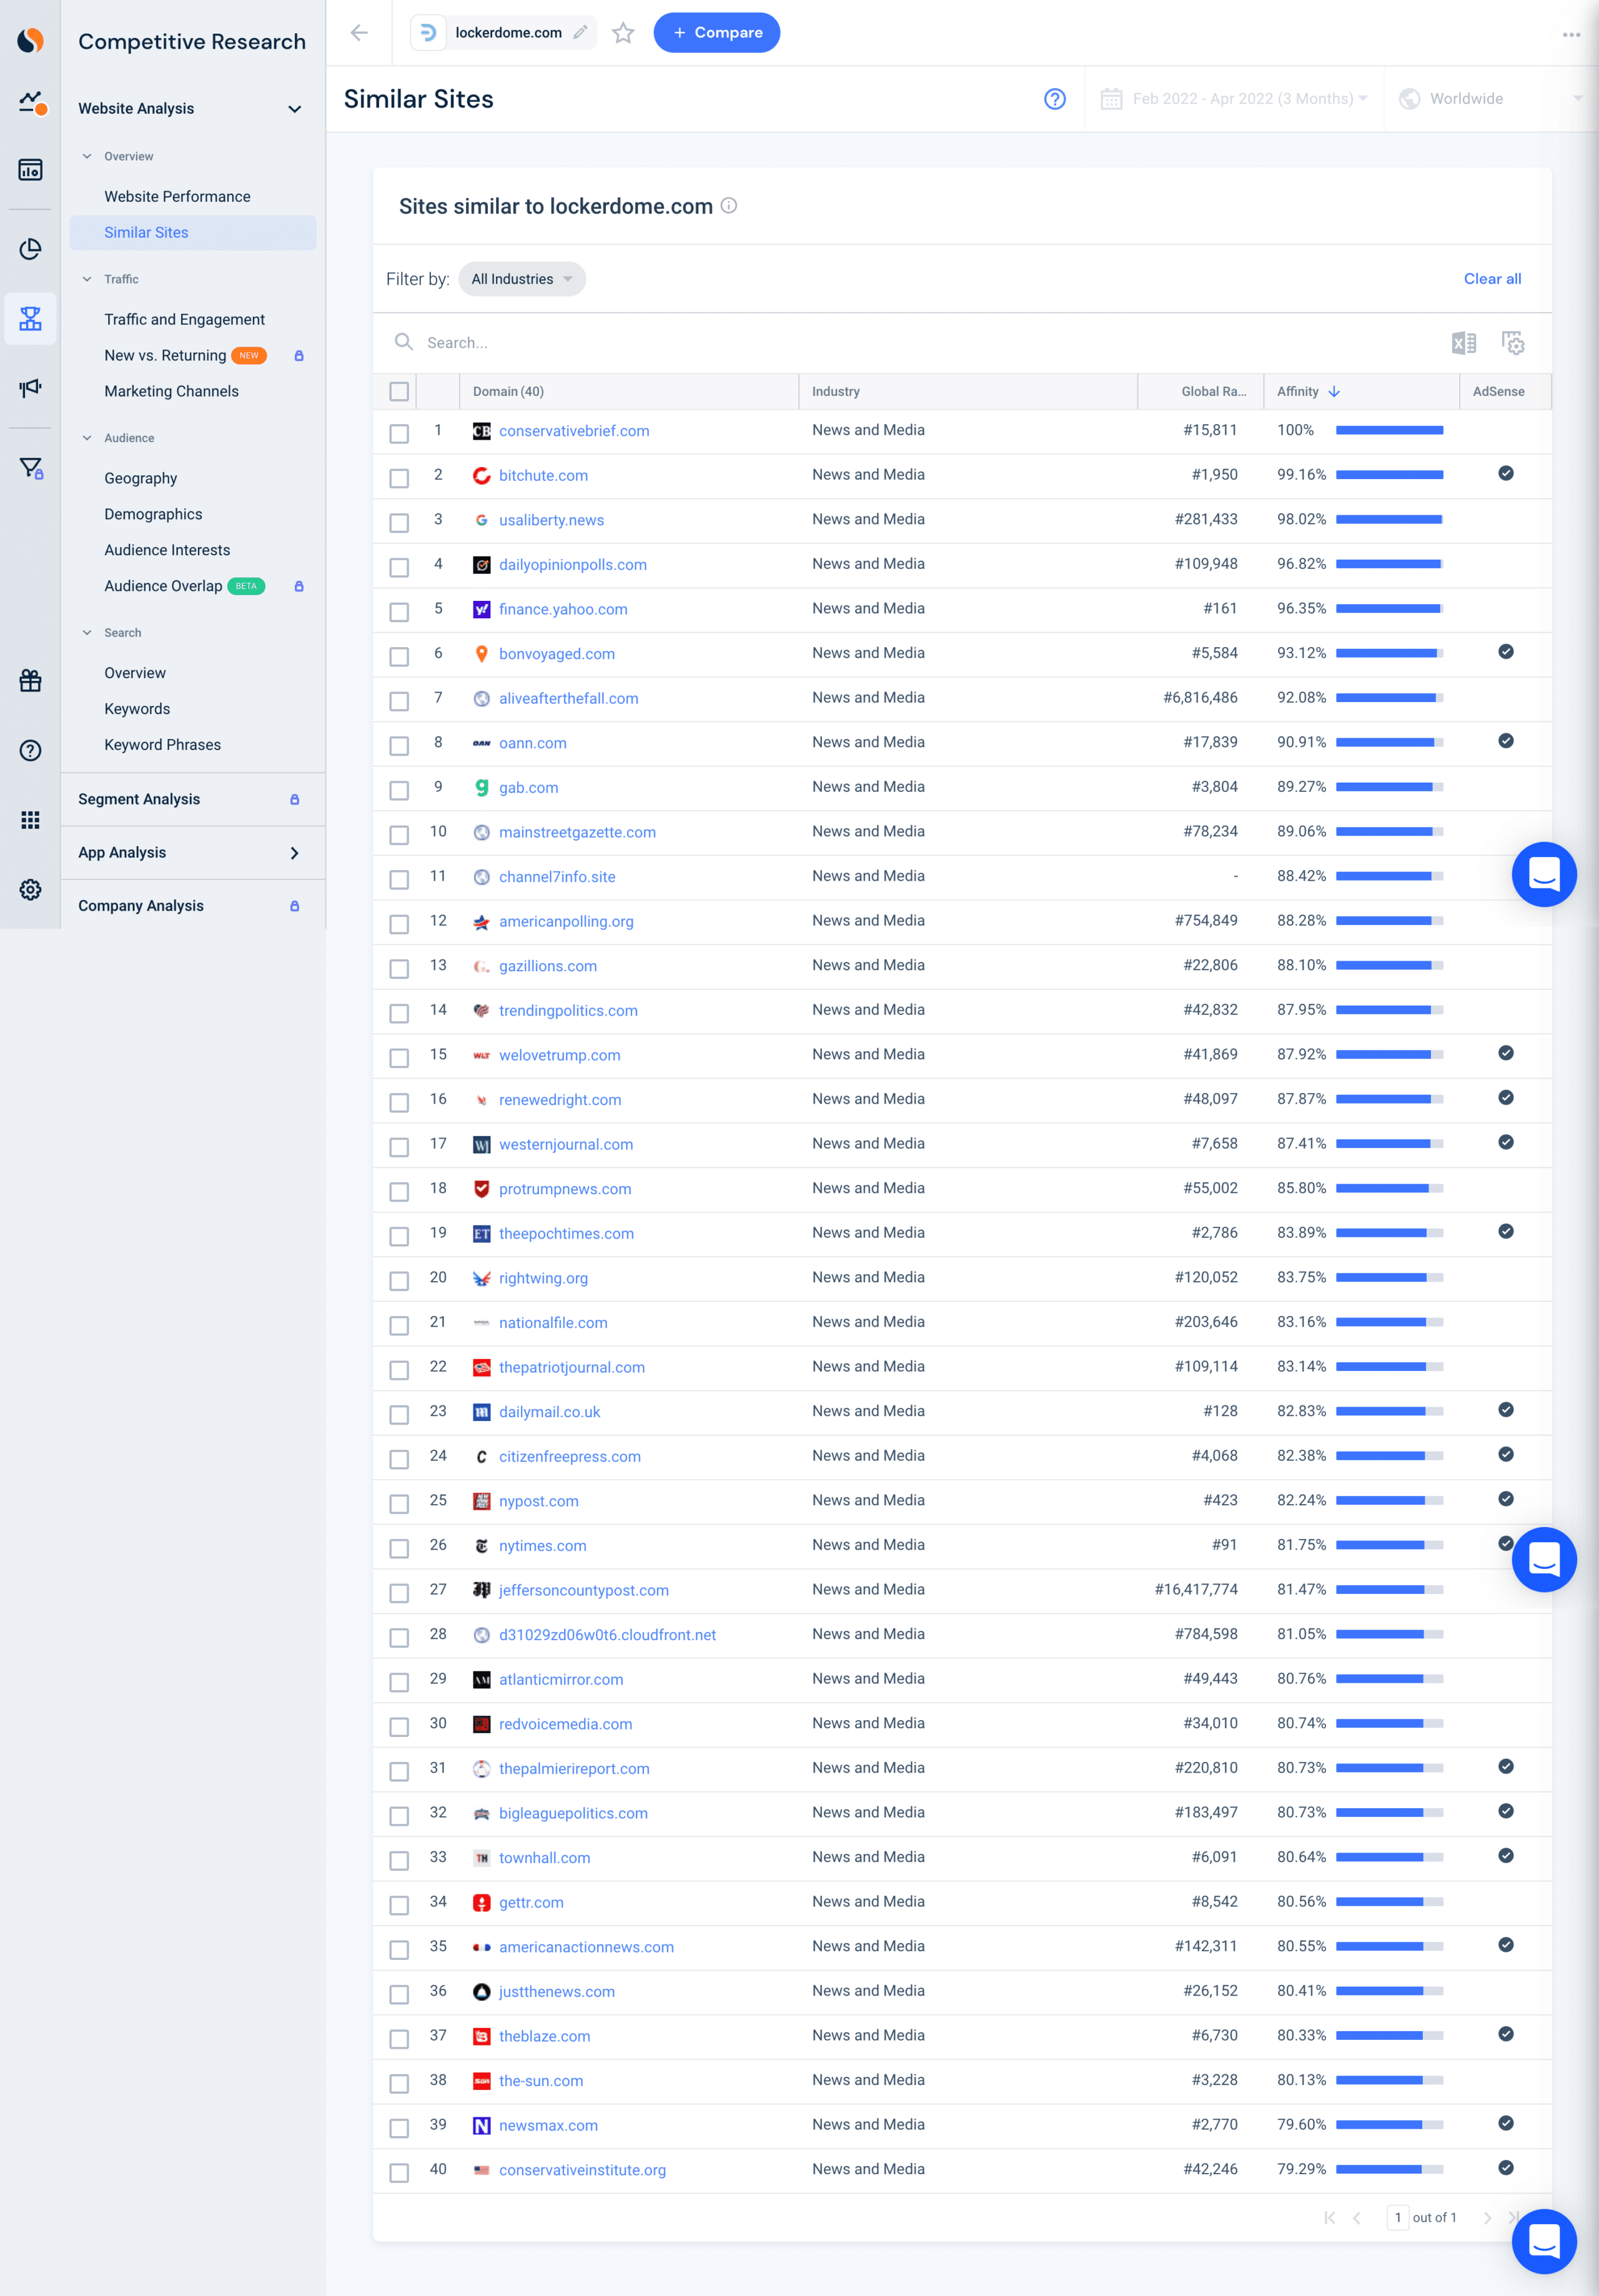The width and height of the screenshot is (1599, 2296).
Task: Open the megaphone marketing sidebar icon
Action: tap(31, 388)
